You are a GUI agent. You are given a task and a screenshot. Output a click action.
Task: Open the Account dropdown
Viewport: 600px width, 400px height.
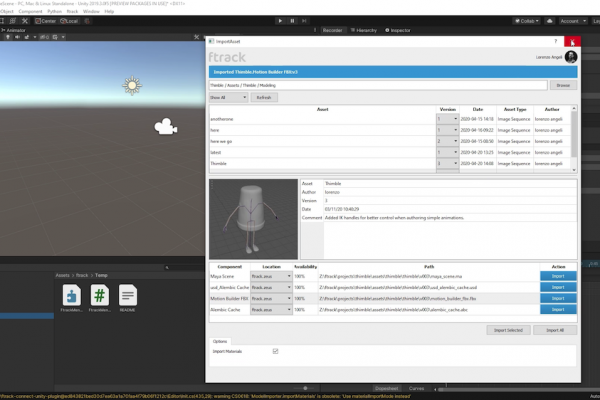(573, 21)
